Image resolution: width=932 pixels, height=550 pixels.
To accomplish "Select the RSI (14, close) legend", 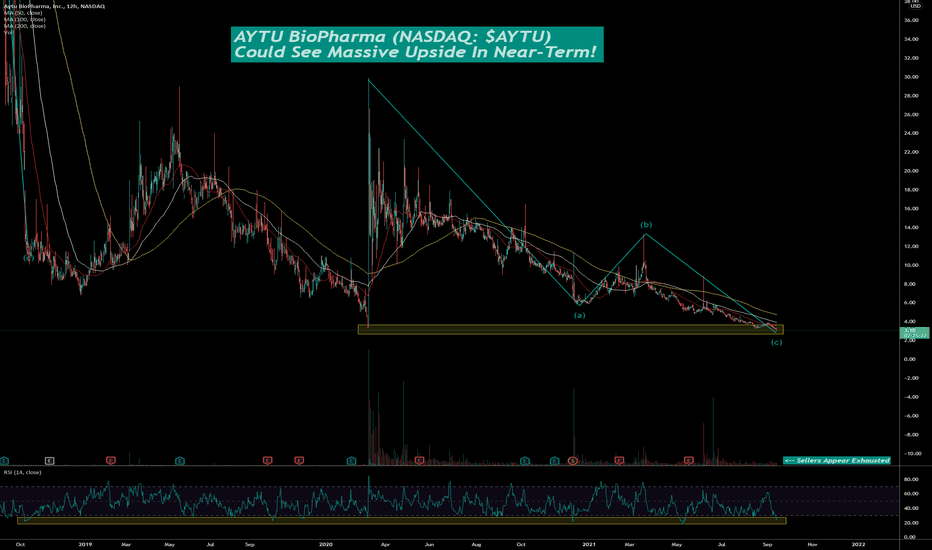I will pyautogui.click(x=23, y=472).
